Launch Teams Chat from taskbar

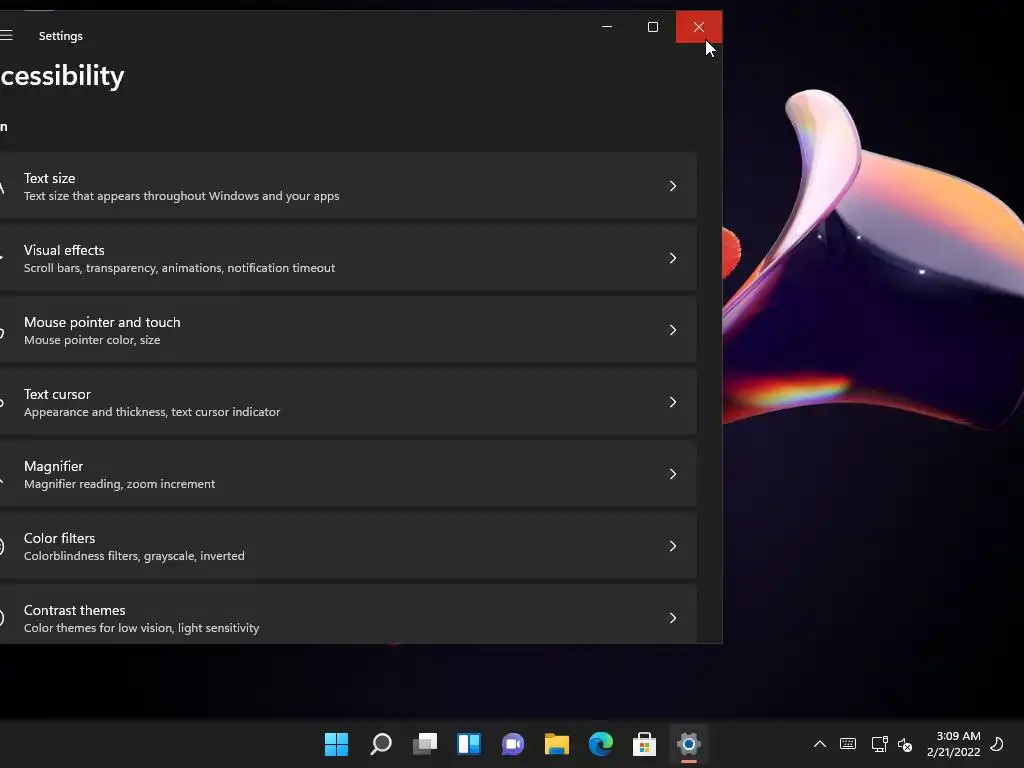[x=513, y=744]
